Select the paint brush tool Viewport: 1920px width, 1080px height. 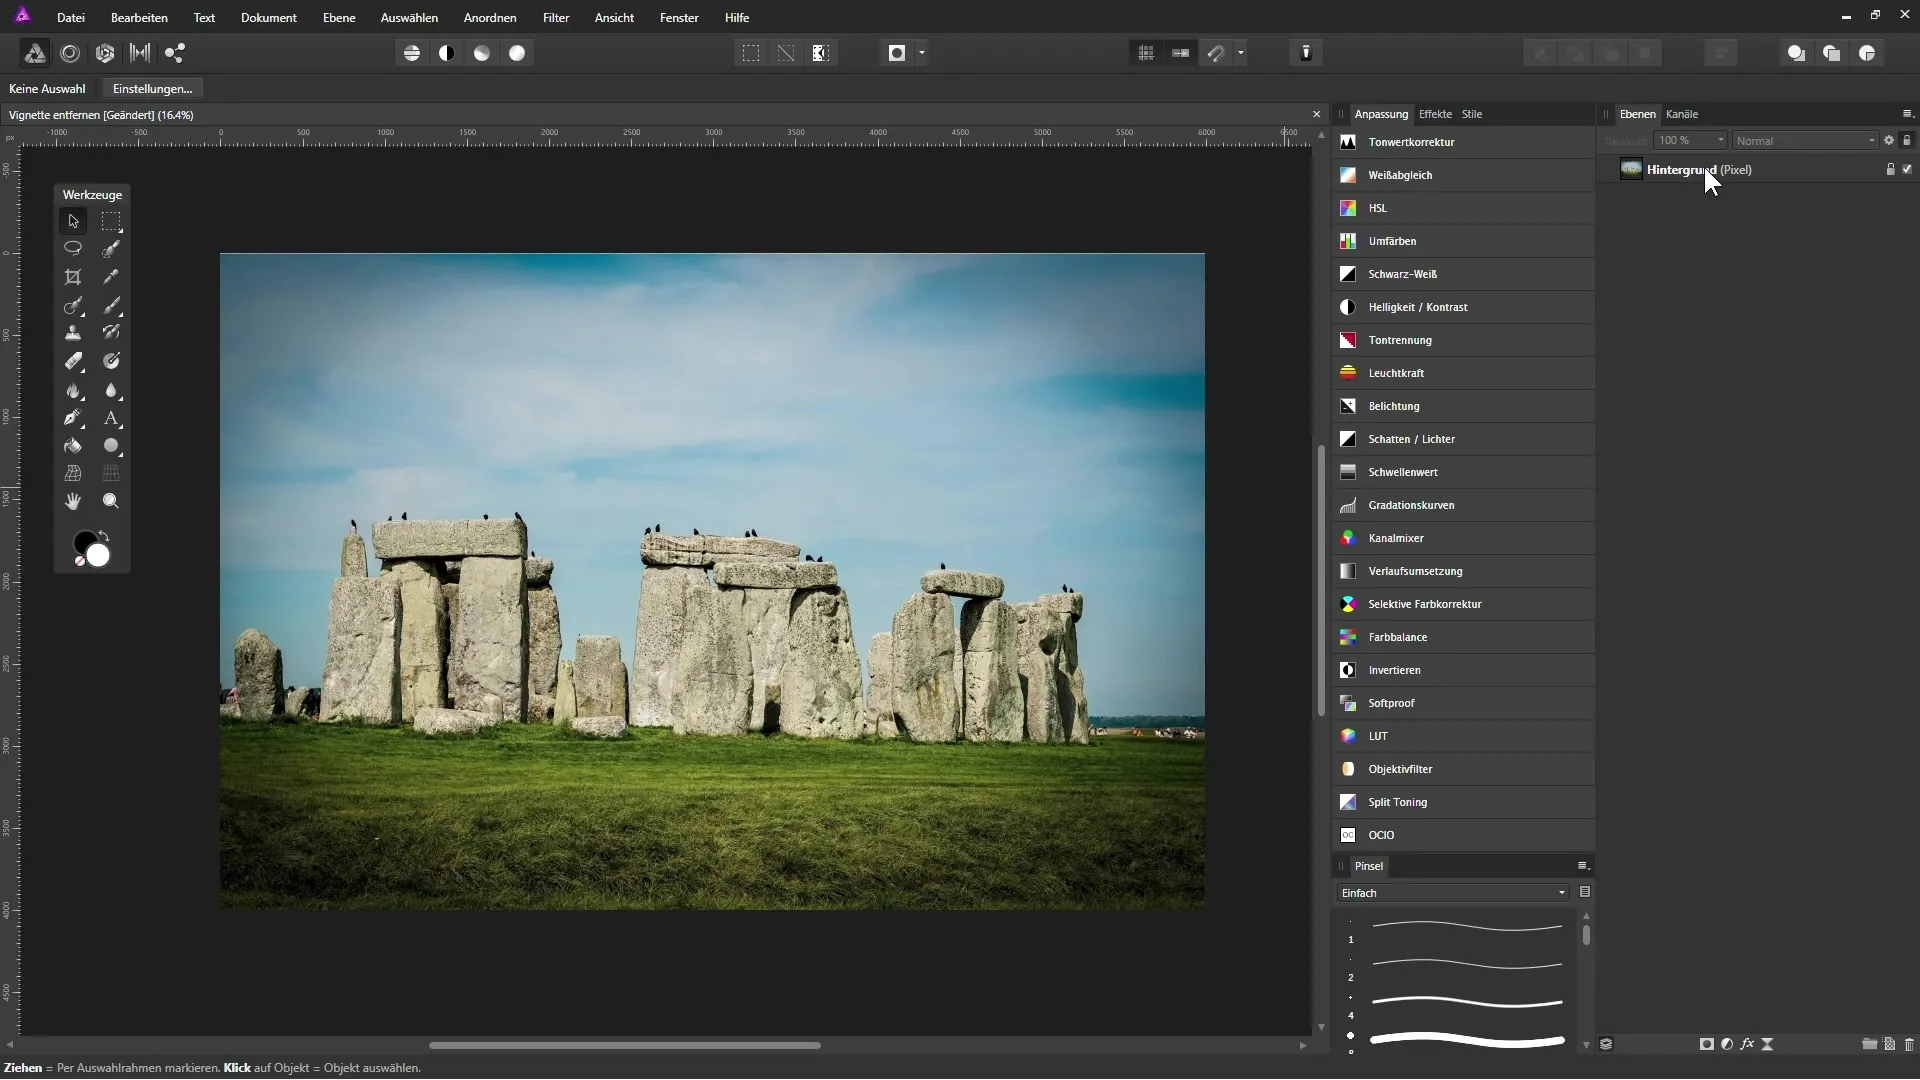pyautogui.click(x=111, y=305)
